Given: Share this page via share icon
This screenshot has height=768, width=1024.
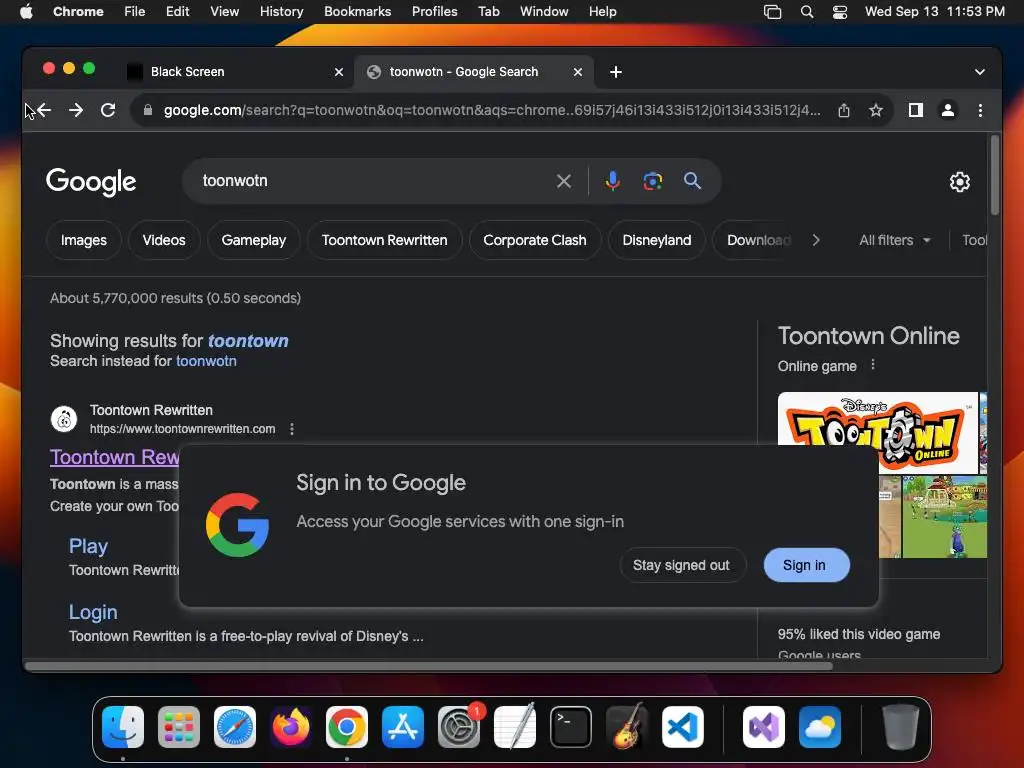Looking at the screenshot, I should [844, 110].
